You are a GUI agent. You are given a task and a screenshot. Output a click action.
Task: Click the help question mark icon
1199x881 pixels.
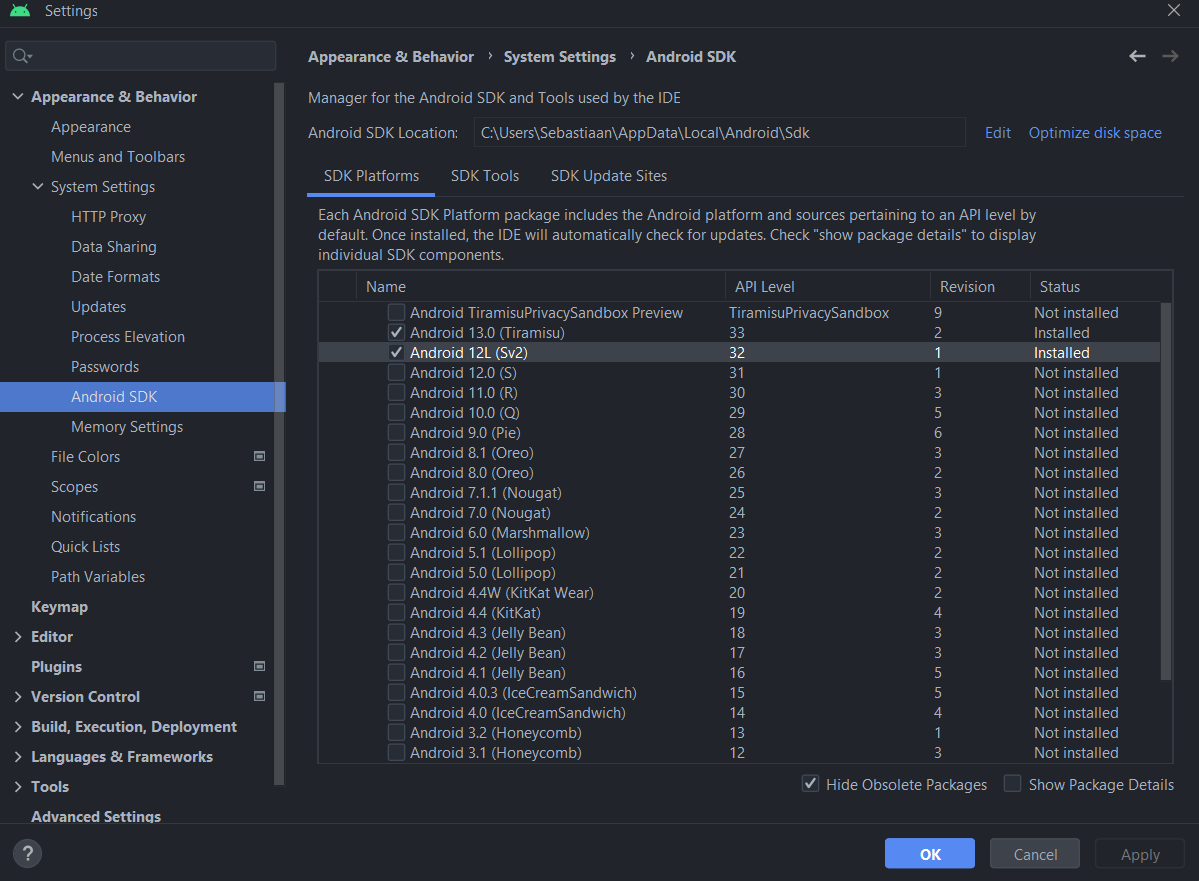point(27,853)
